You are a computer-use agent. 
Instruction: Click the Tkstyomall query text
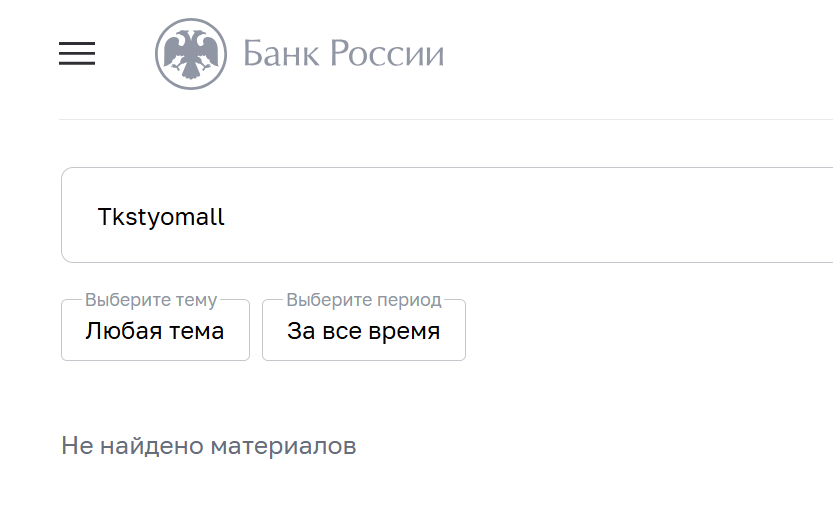[161, 217]
